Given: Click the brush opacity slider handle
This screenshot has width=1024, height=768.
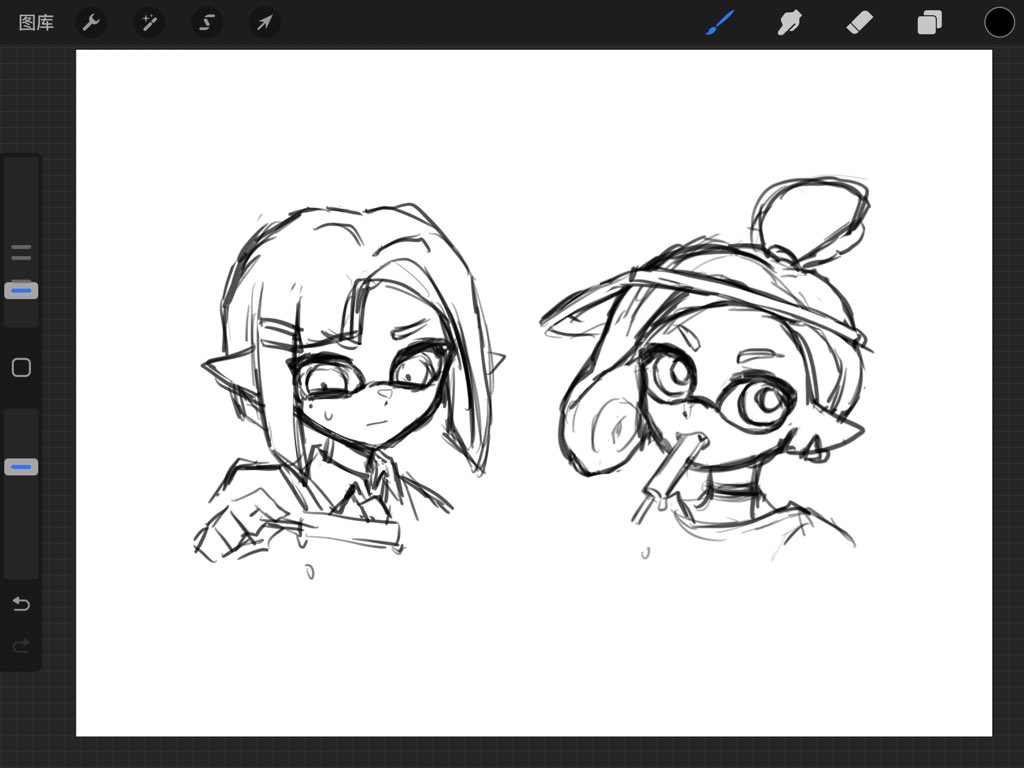Looking at the screenshot, I should point(21,467).
